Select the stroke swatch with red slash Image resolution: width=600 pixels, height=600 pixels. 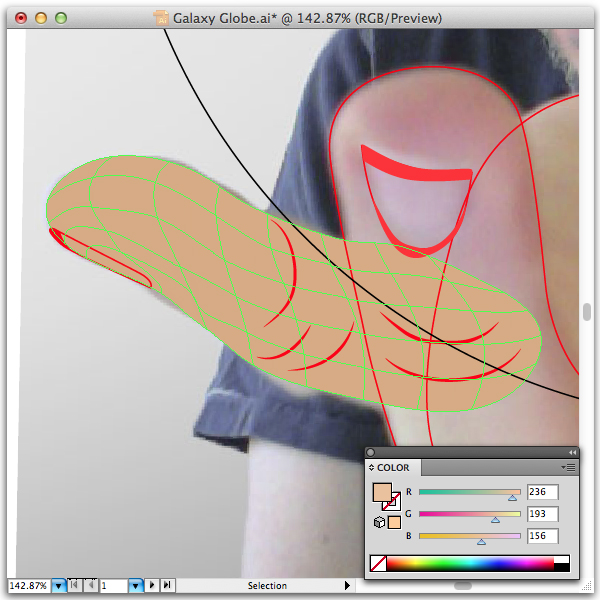(x=394, y=504)
